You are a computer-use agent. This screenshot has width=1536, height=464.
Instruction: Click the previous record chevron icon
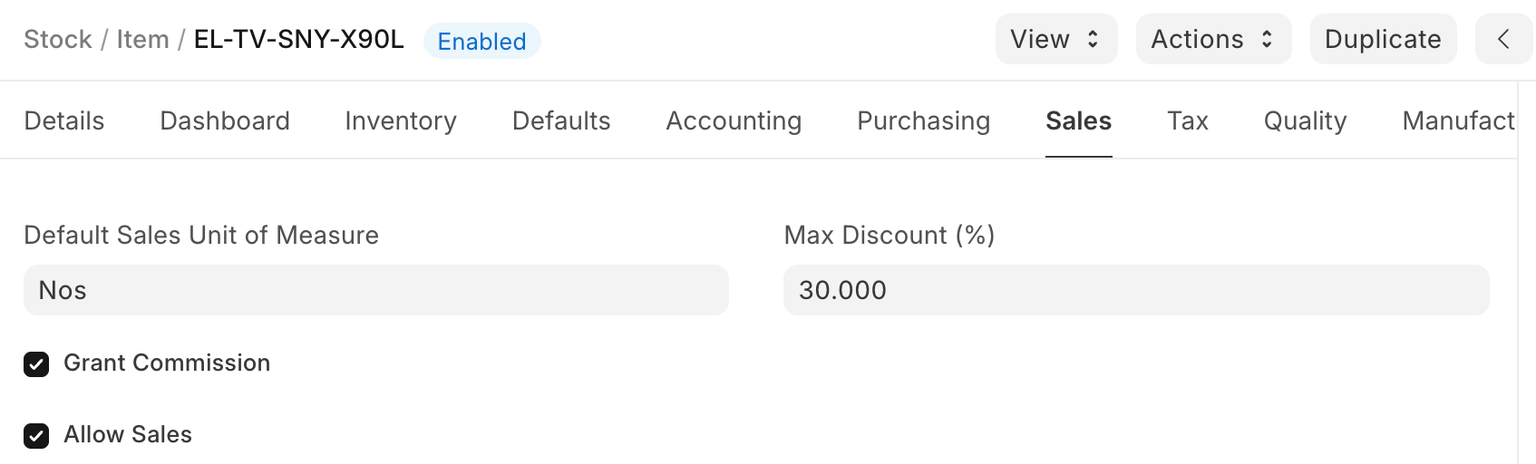[1503, 39]
